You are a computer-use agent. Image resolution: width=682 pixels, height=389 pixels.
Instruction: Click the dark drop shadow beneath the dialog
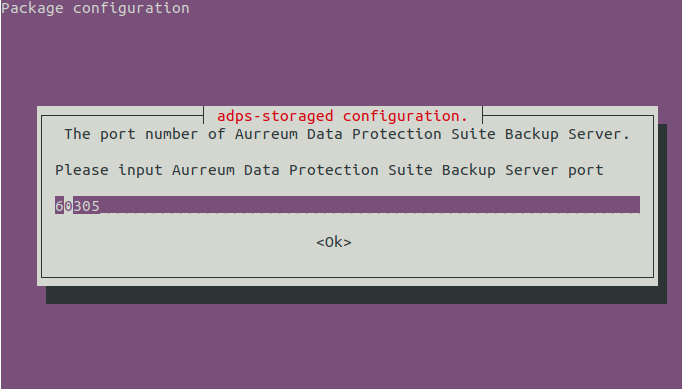click(x=356, y=295)
